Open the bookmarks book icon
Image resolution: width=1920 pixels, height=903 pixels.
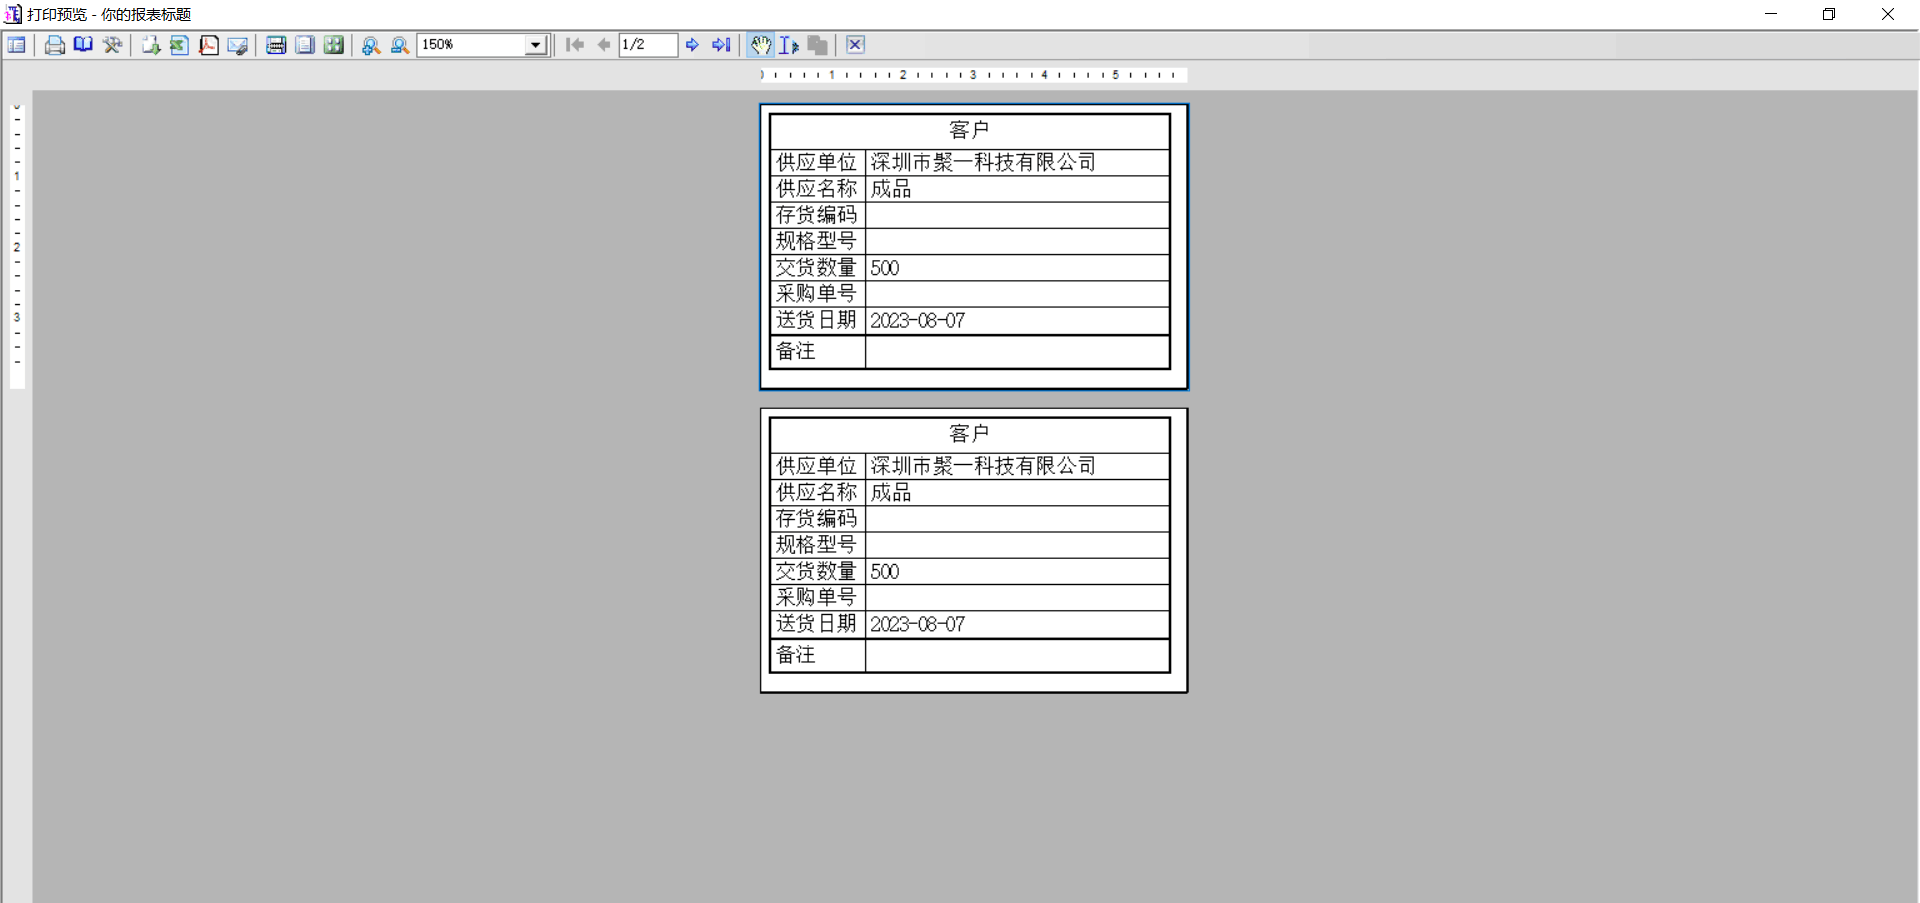coord(83,45)
